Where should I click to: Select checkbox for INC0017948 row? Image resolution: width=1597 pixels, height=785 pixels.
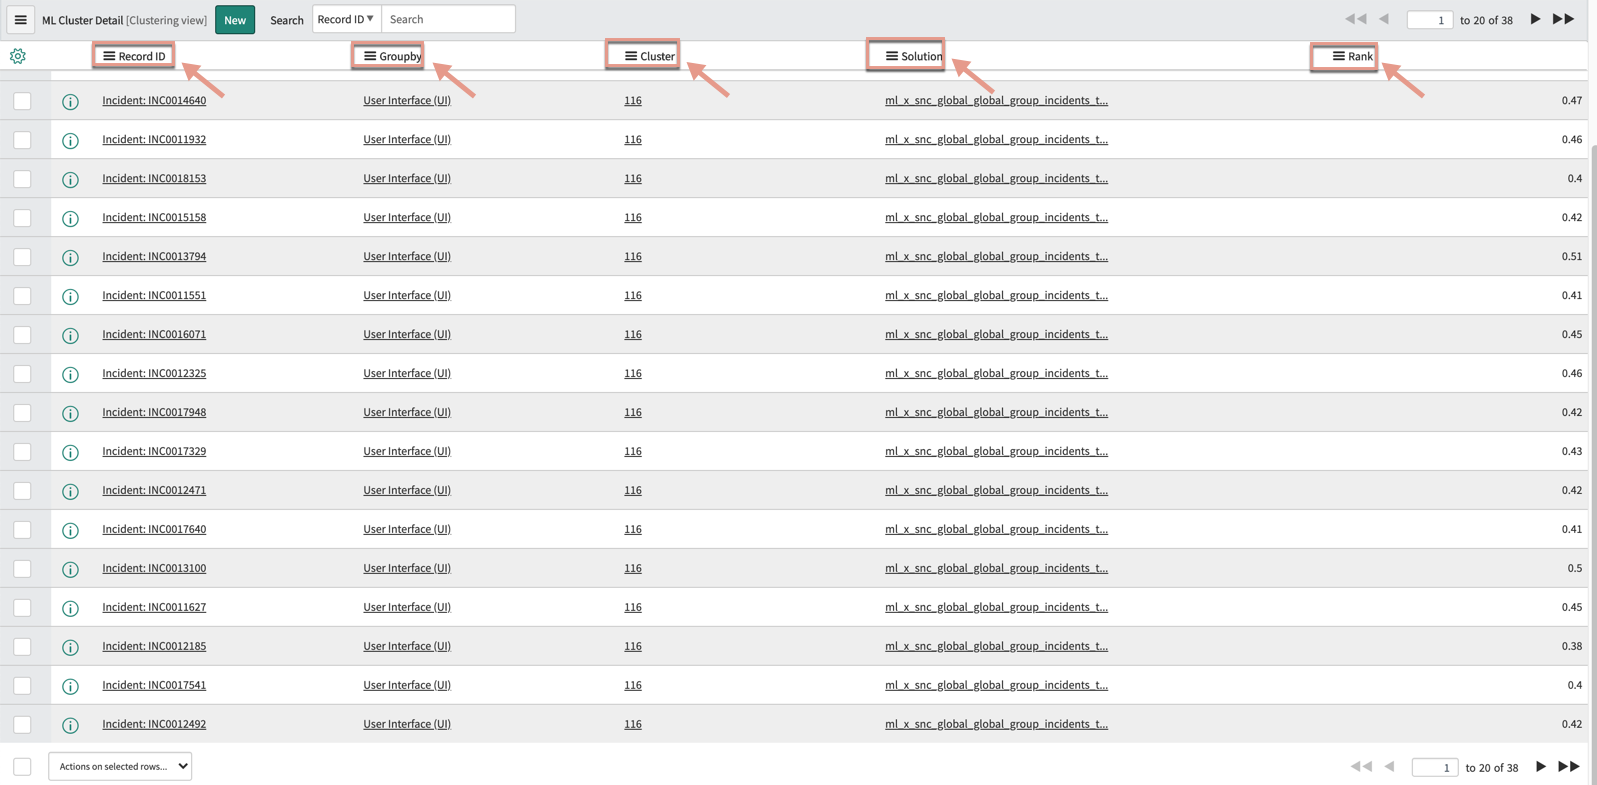coord(22,413)
